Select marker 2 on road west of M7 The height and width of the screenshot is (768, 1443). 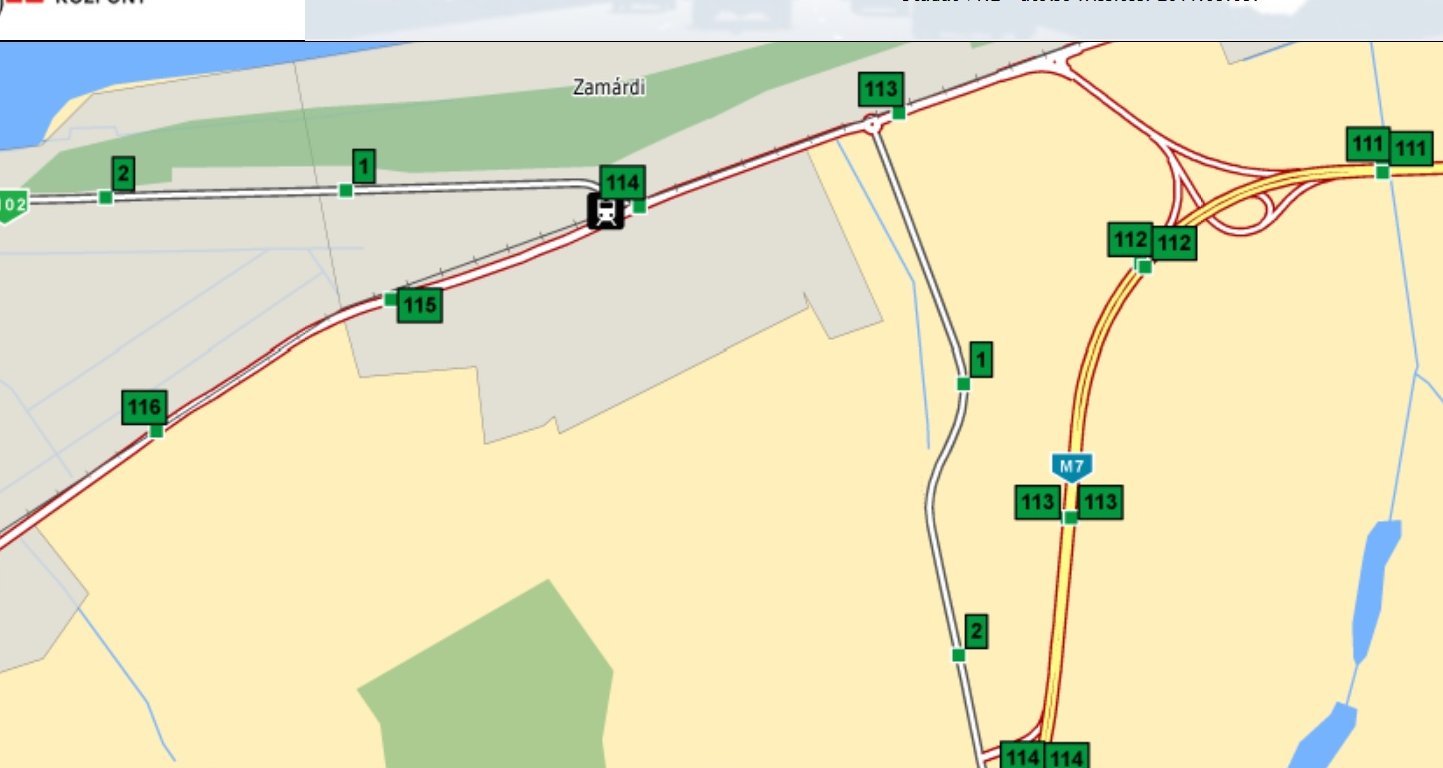pyautogui.click(x=976, y=632)
